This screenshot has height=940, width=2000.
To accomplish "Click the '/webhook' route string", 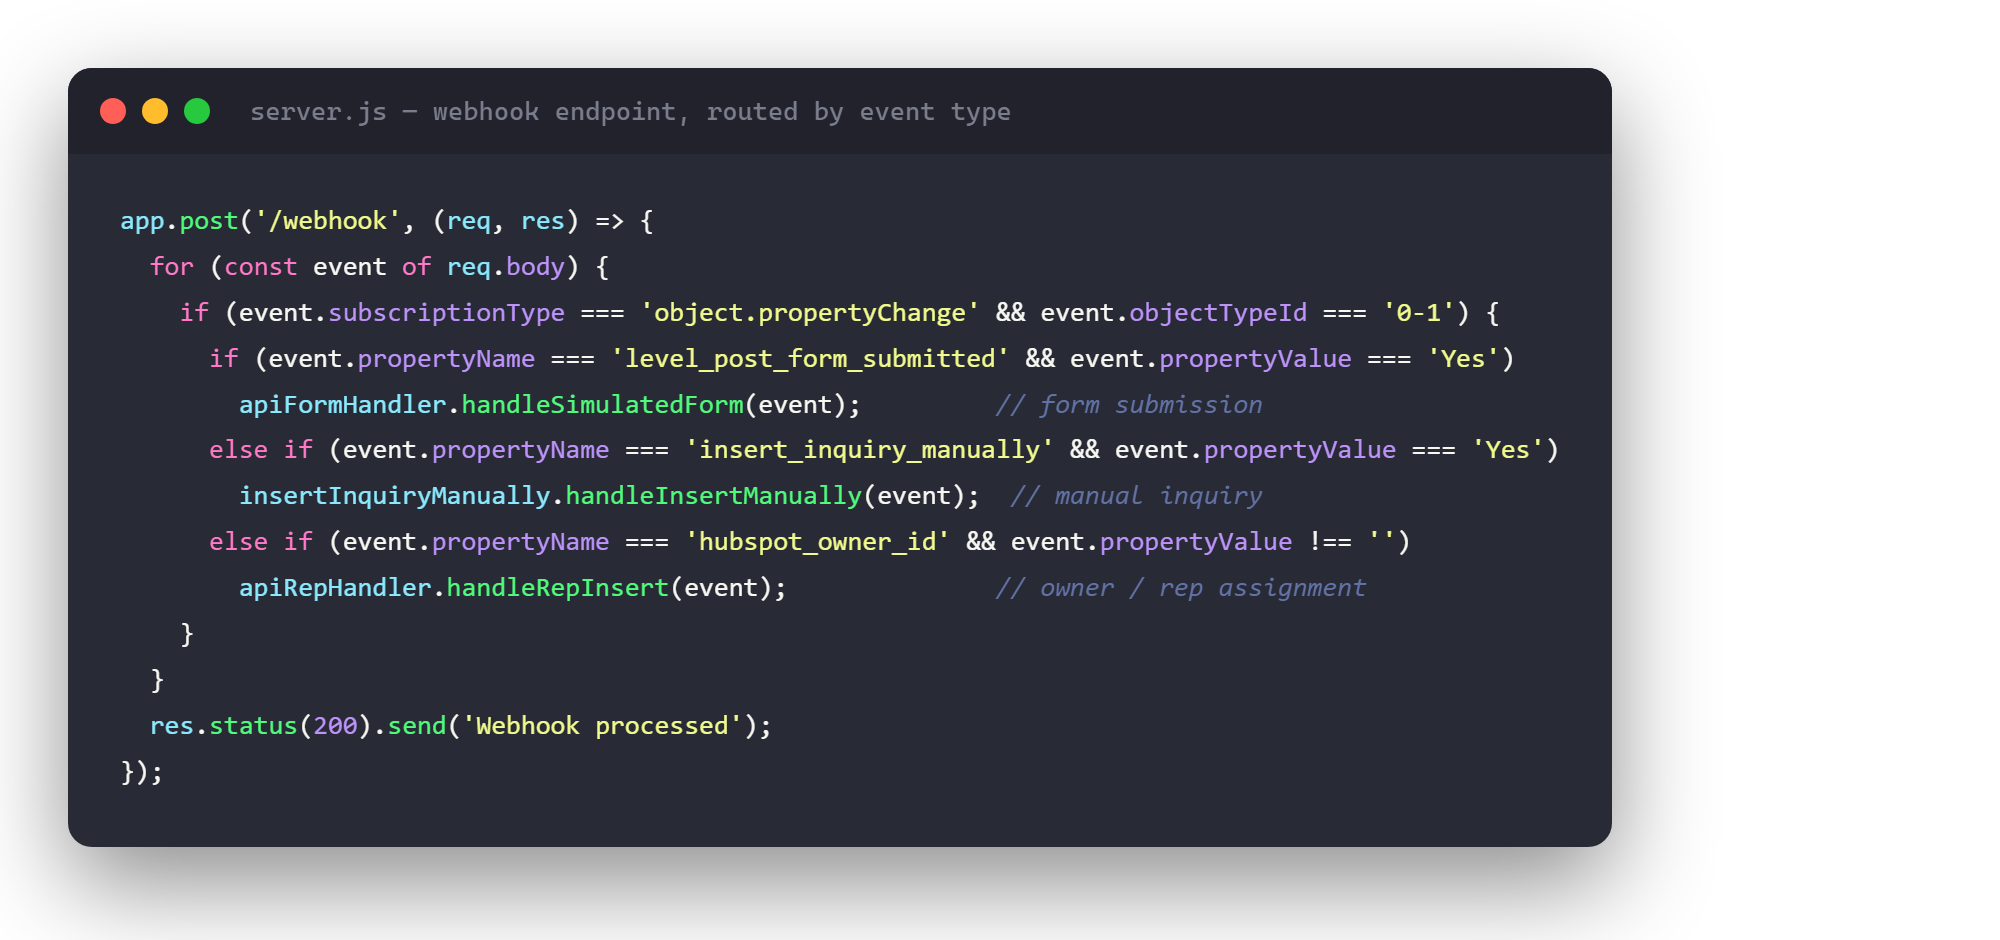I will pos(328,221).
